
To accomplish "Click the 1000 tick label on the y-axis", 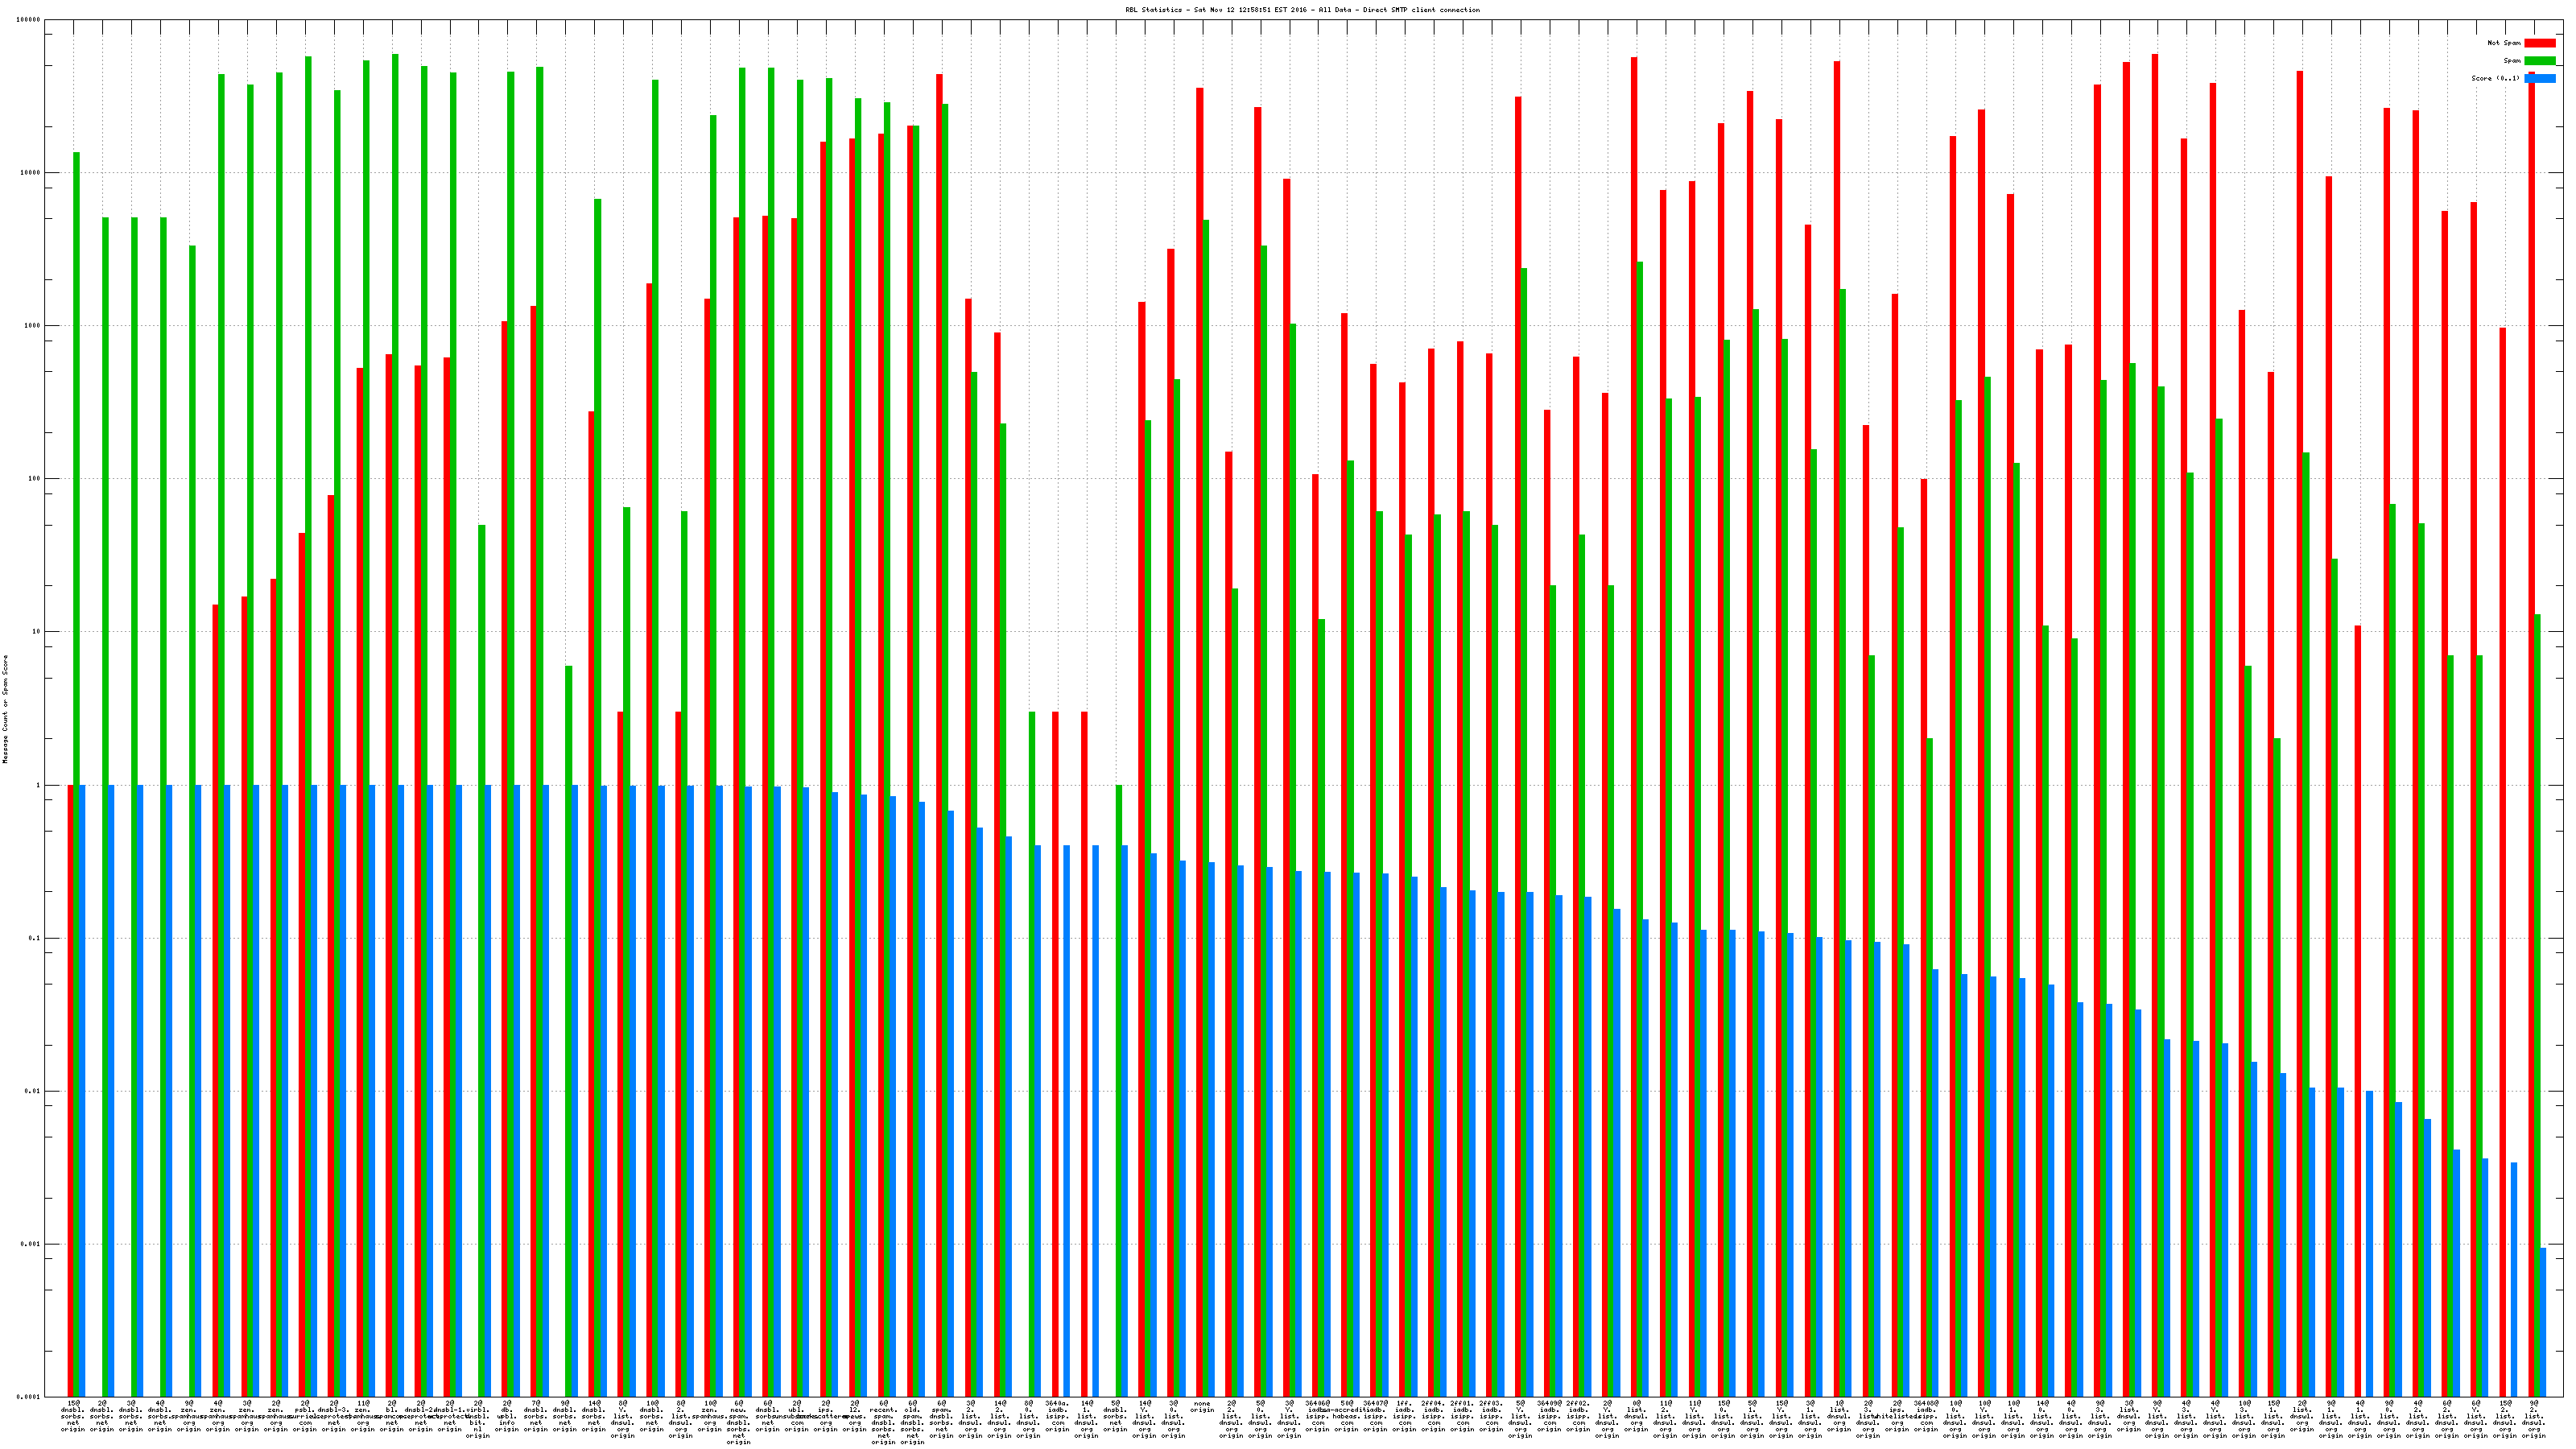I will coord(32,326).
